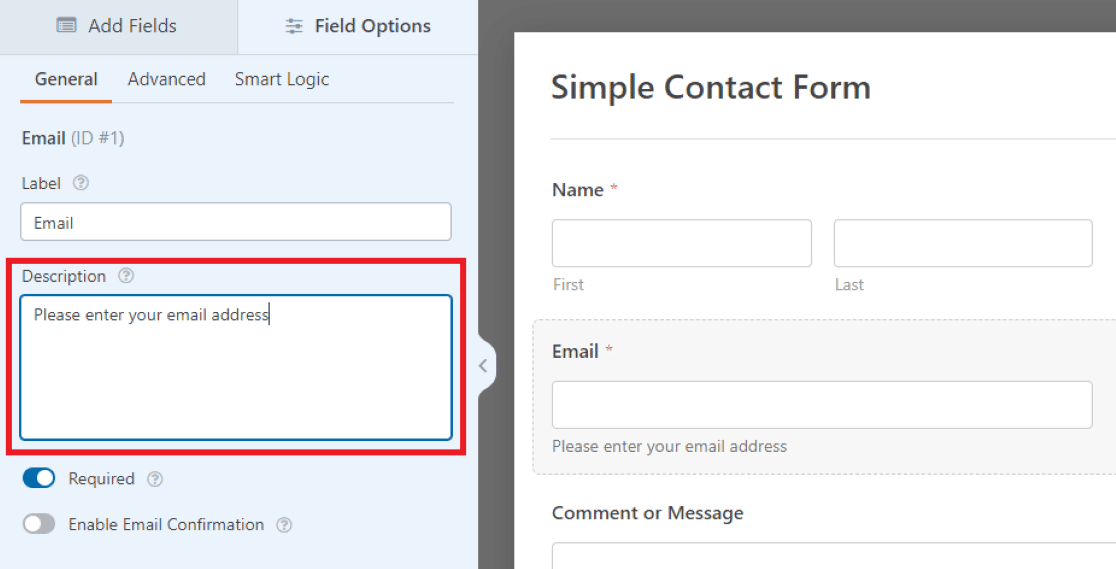Select the General tab
The image size is (1116, 569).
[x=66, y=79]
